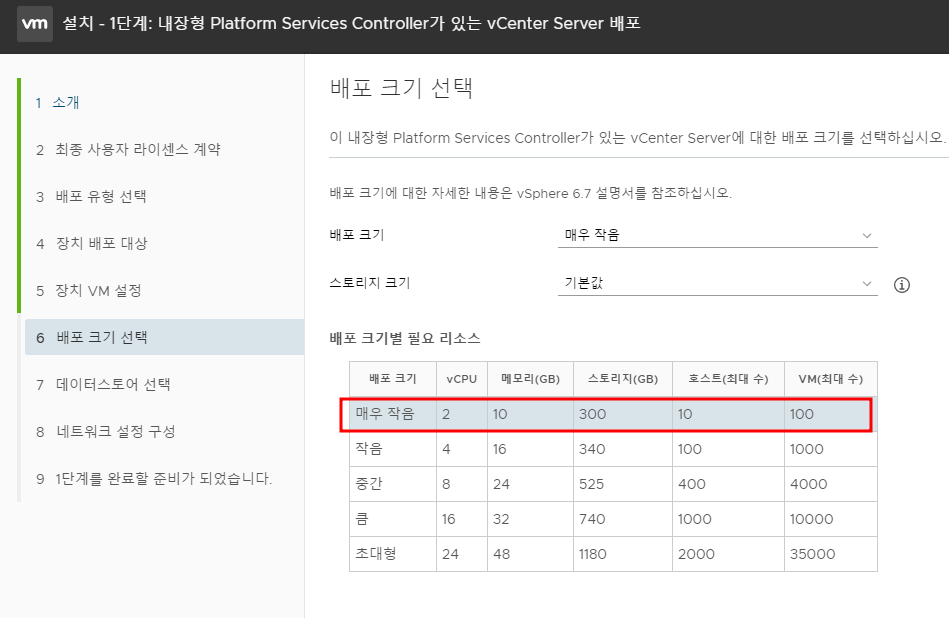Click the VM max value 35000 cell
The width and height of the screenshot is (949, 618).
pyautogui.click(x=830, y=554)
